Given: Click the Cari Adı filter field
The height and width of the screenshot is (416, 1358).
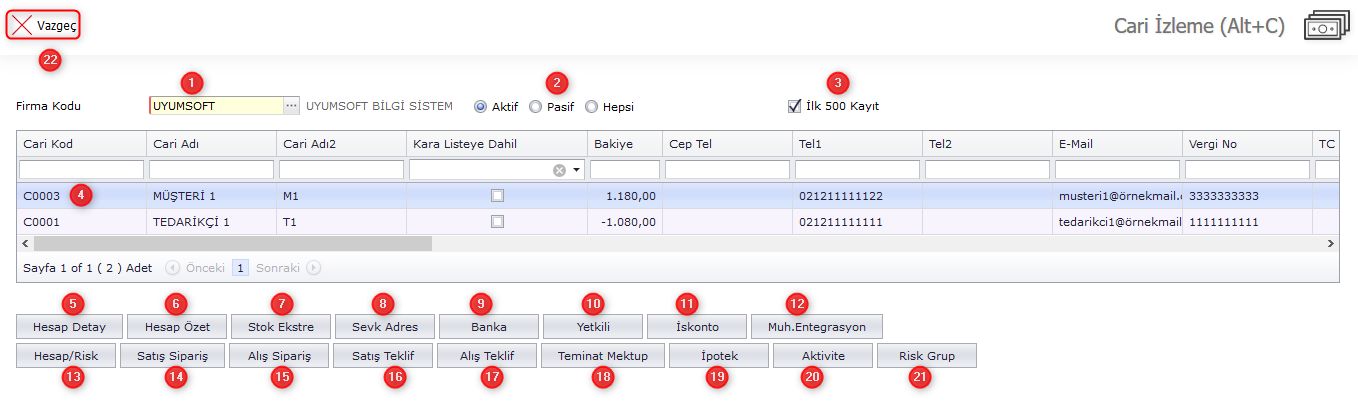Looking at the screenshot, I should pos(211,170).
